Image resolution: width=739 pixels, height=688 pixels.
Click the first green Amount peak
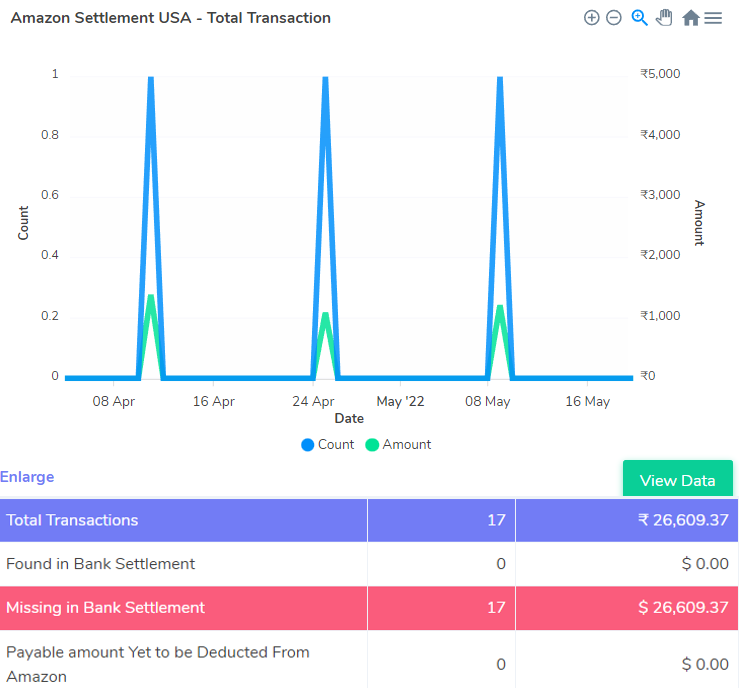point(151,297)
